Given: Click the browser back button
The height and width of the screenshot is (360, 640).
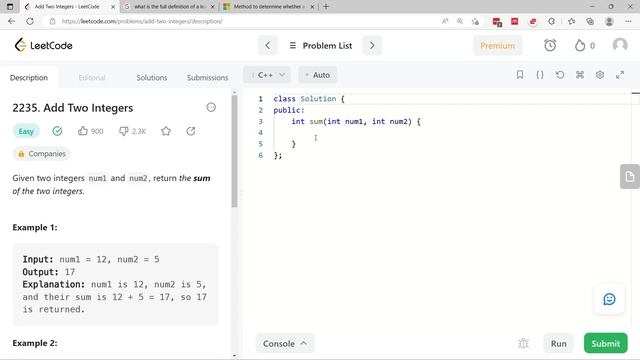Looking at the screenshot, I should click(x=11, y=21).
